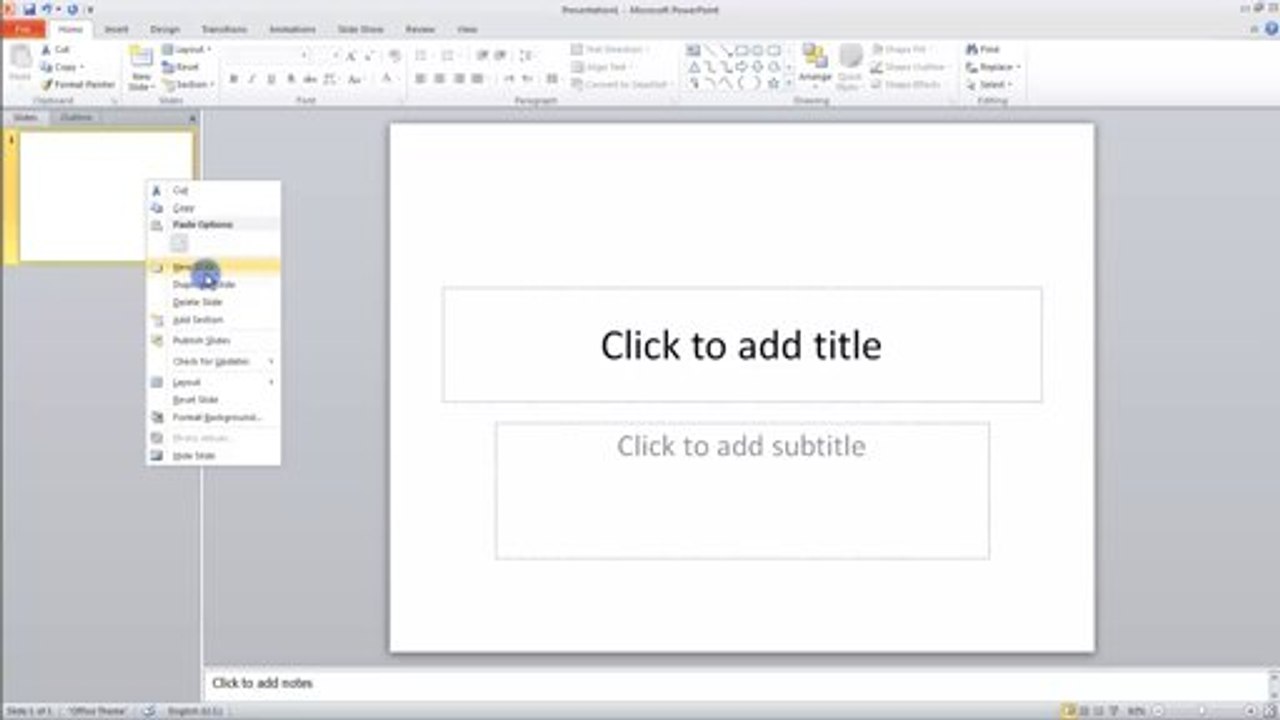Screen dimensions: 1280x720
Task: Switch to the Insert ribbon tab
Action: click(x=116, y=30)
